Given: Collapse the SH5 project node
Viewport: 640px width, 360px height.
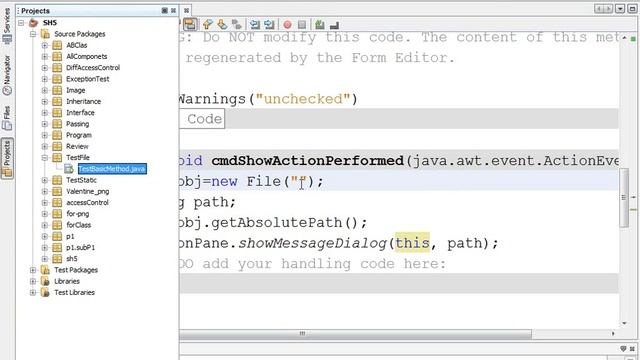Looking at the screenshot, I should click(21, 23).
